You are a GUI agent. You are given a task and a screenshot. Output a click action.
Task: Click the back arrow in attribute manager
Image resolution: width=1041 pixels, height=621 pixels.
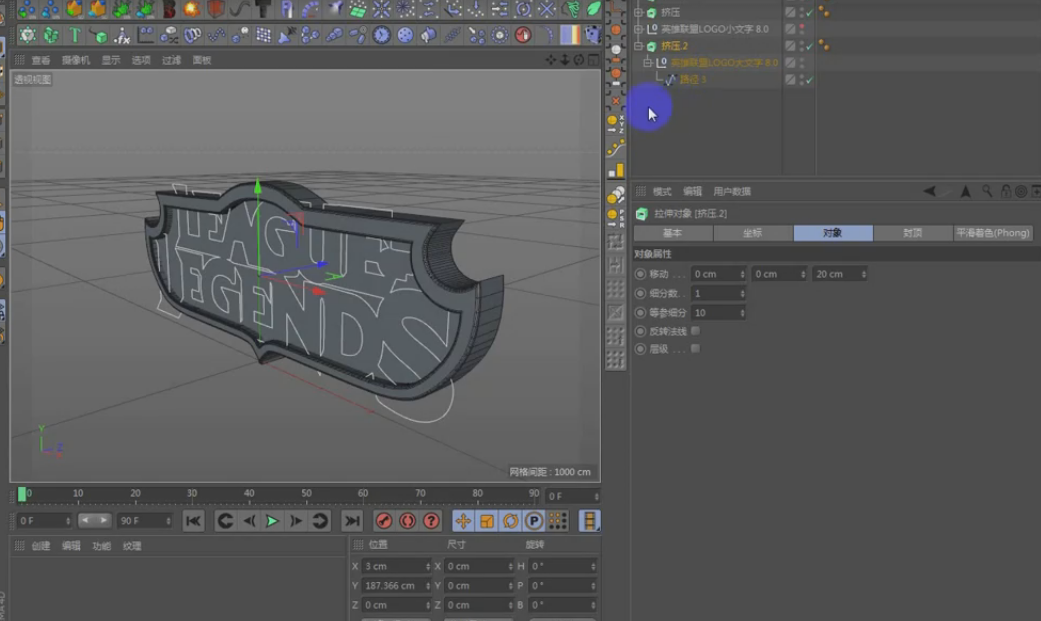coord(929,191)
